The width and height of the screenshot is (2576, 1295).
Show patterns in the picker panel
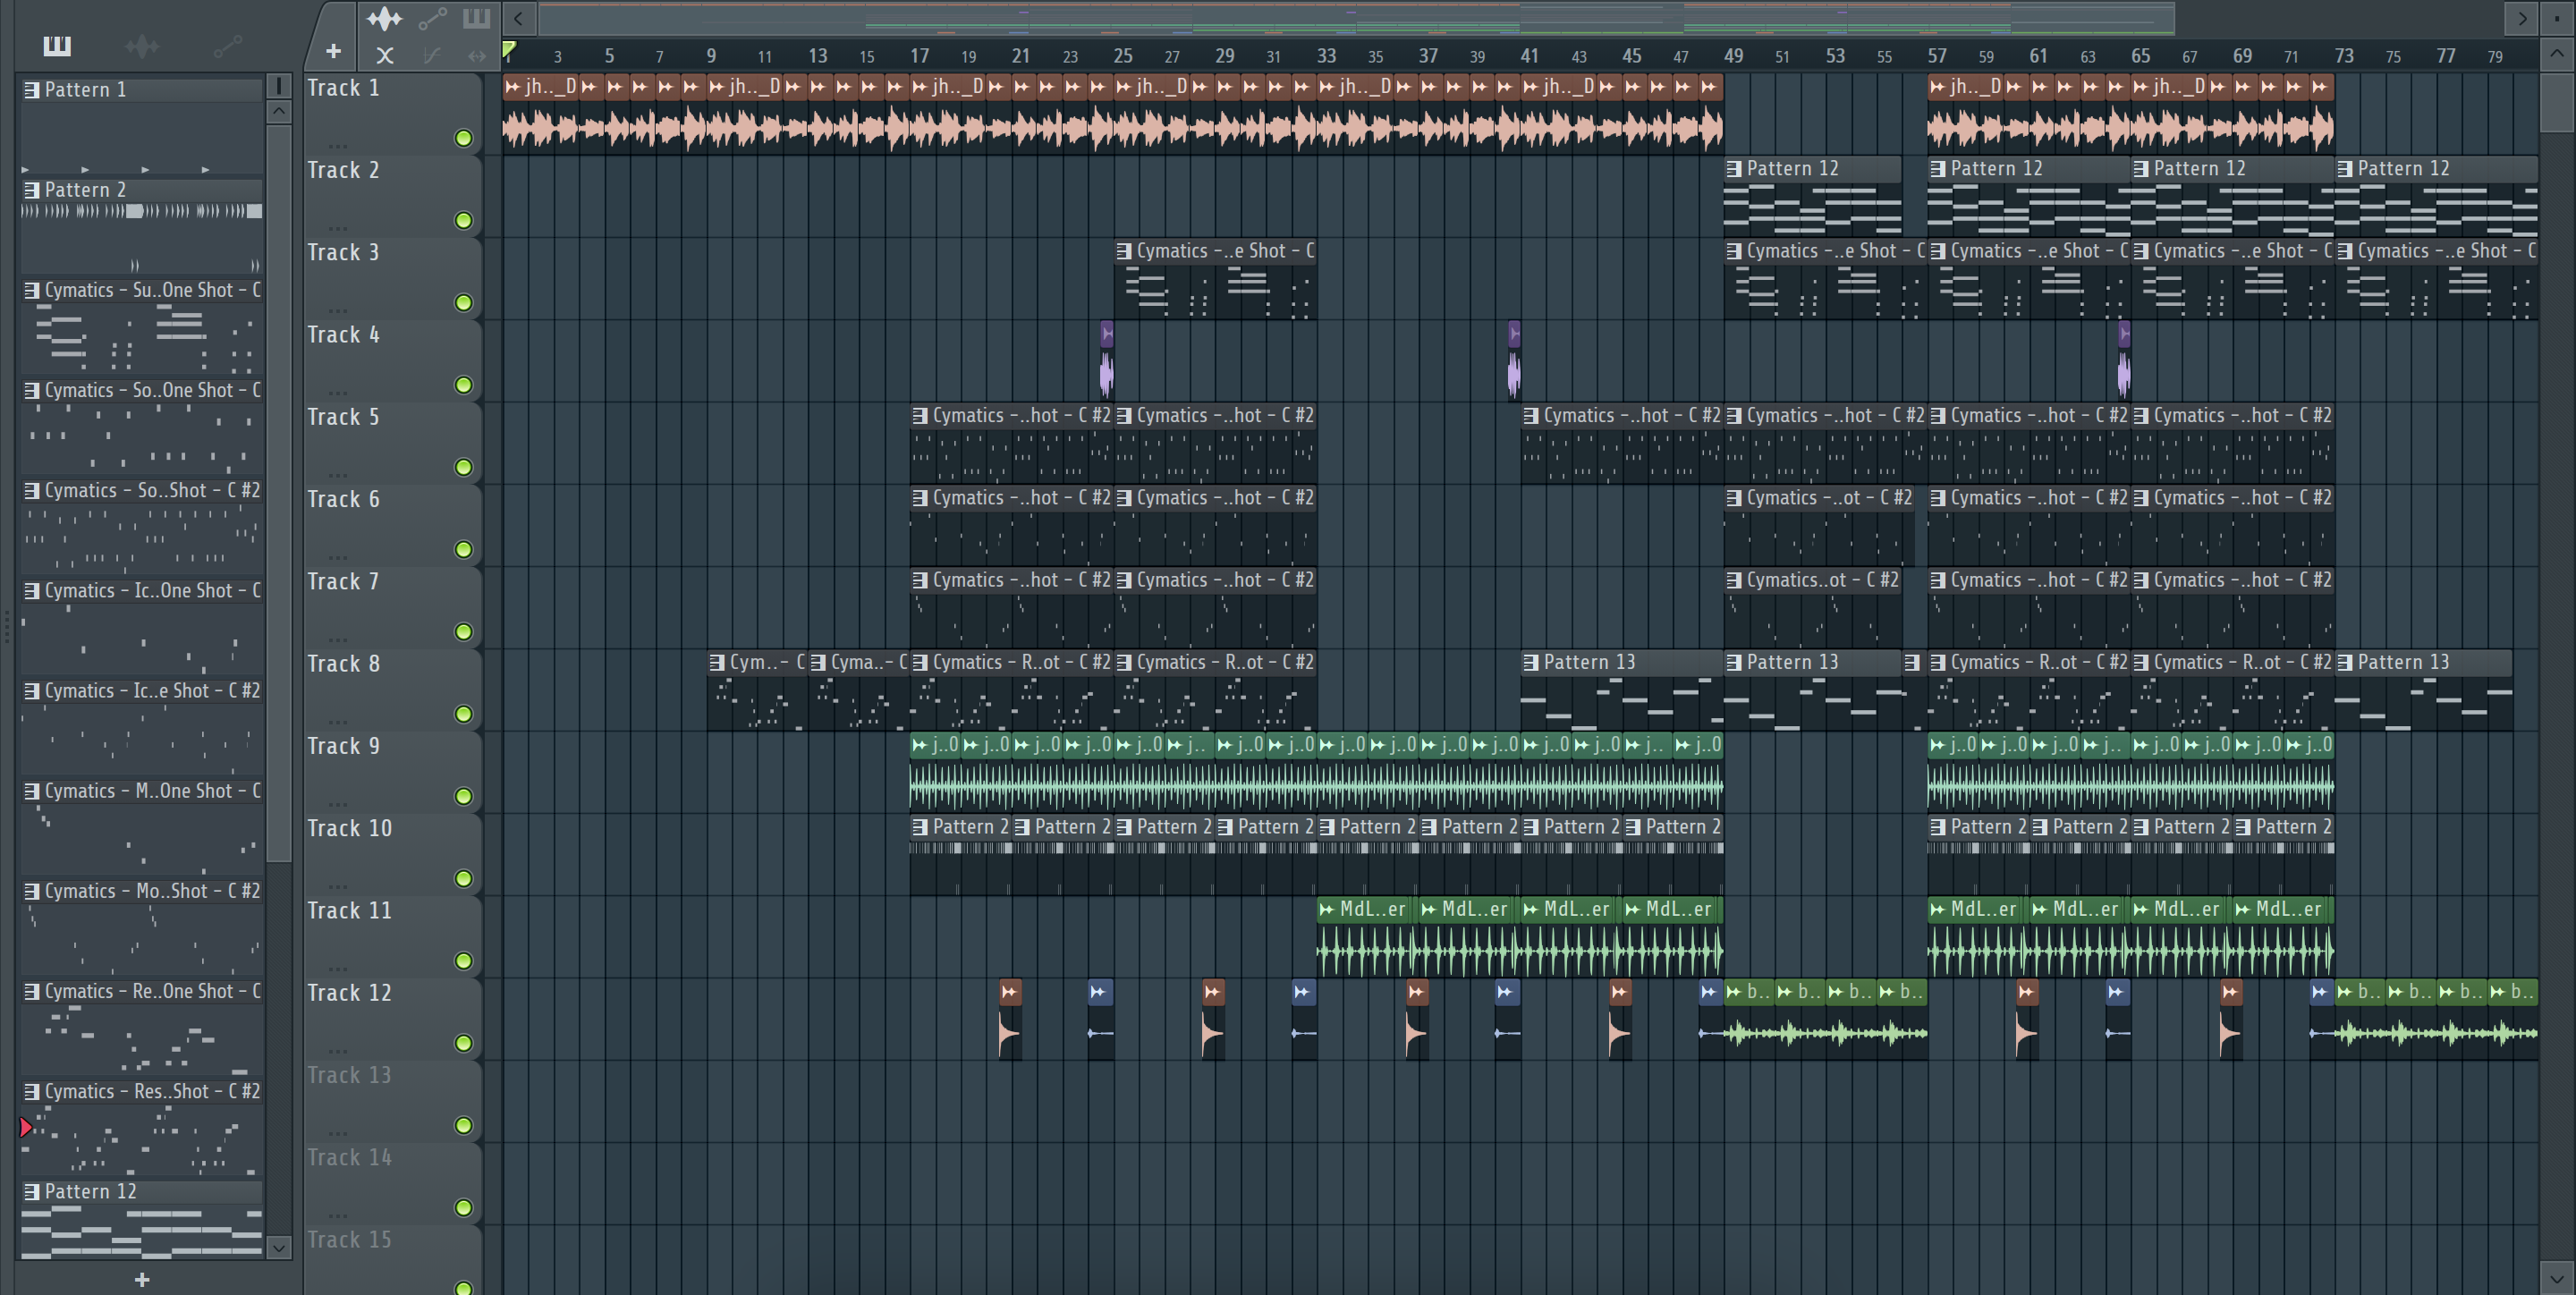pos(57,46)
